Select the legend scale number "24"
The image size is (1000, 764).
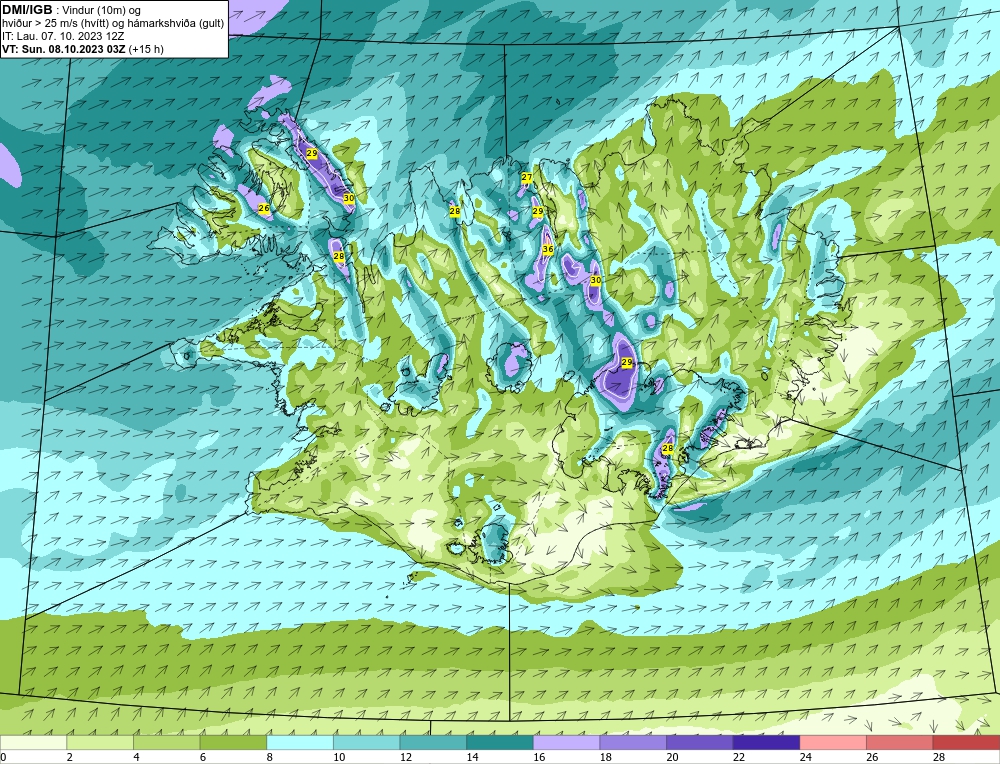(805, 757)
